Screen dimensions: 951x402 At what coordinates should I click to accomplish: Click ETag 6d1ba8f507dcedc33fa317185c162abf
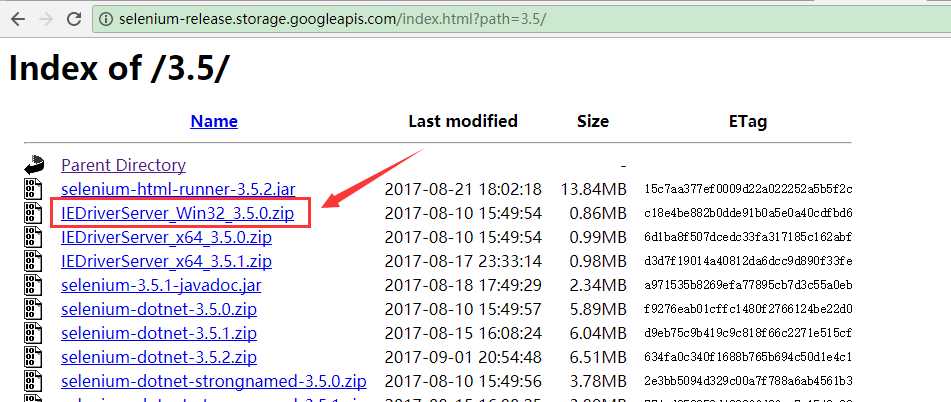[748, 238]
